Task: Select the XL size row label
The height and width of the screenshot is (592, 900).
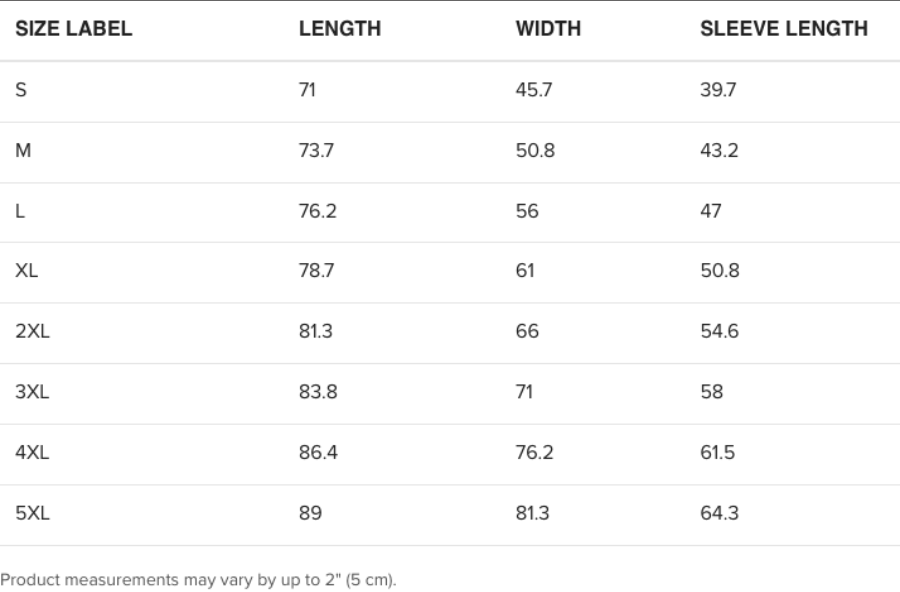Action: [26, 270]
